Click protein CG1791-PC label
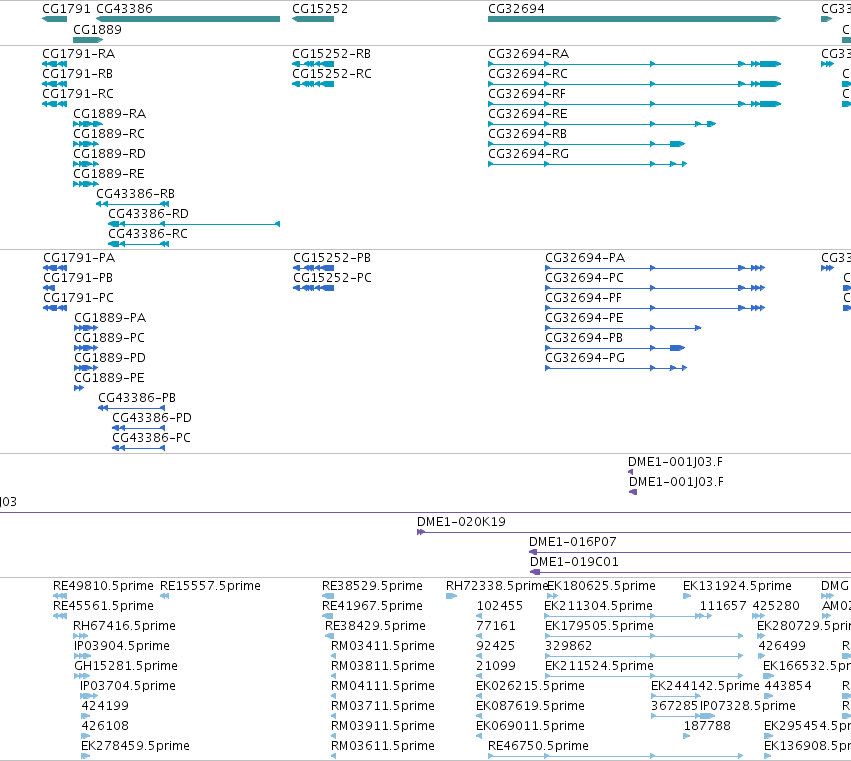This screenshot has width=851, height=761. point(79,298)
